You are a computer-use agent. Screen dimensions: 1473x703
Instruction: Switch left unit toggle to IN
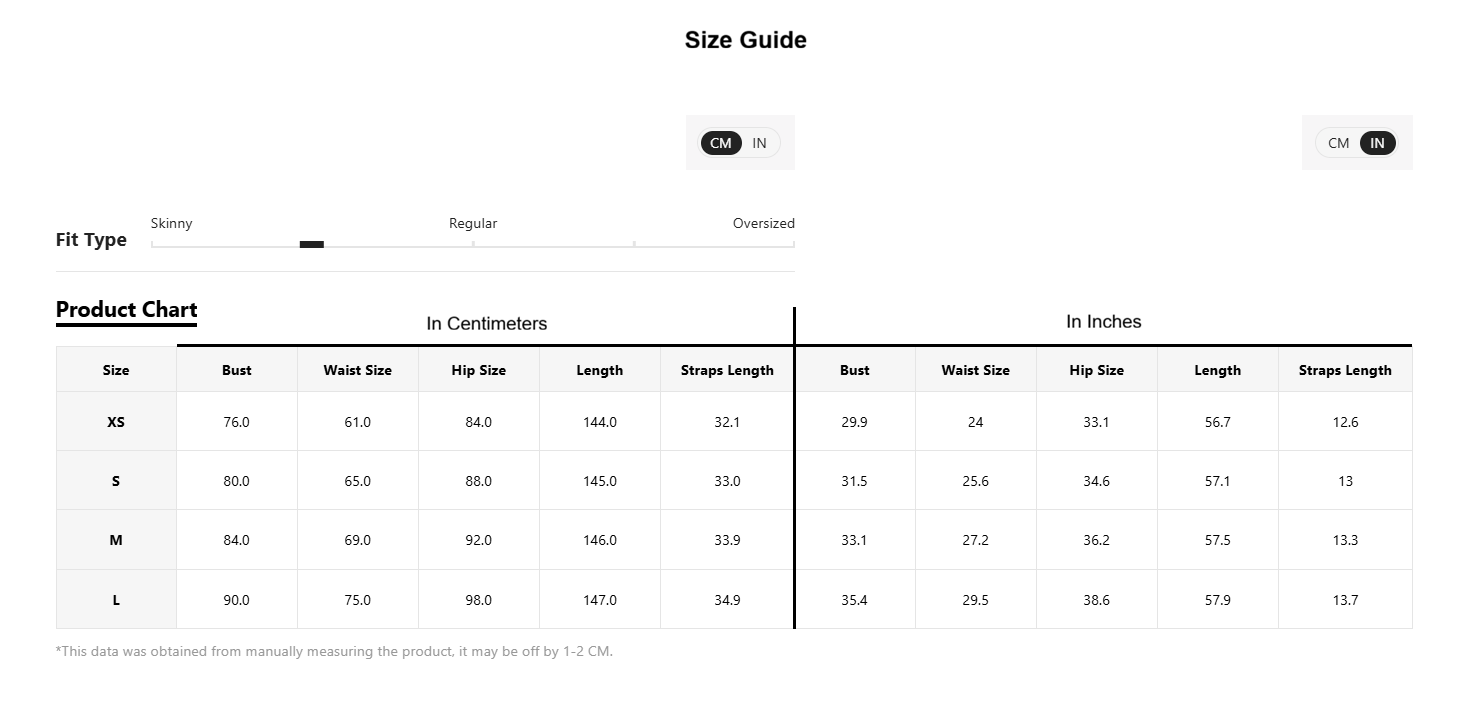[760, 143]
